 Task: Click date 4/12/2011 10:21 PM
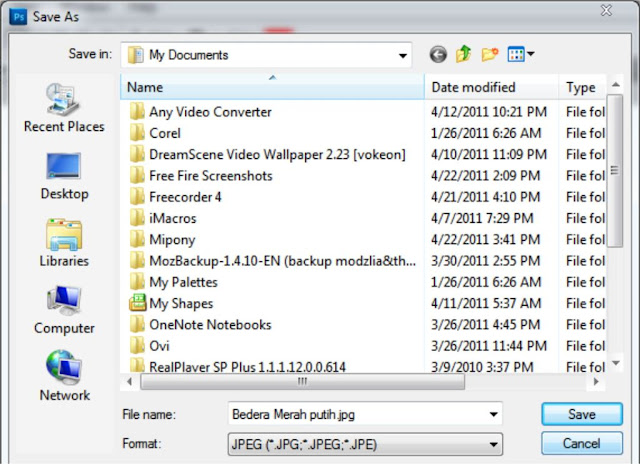pos(489,111)
